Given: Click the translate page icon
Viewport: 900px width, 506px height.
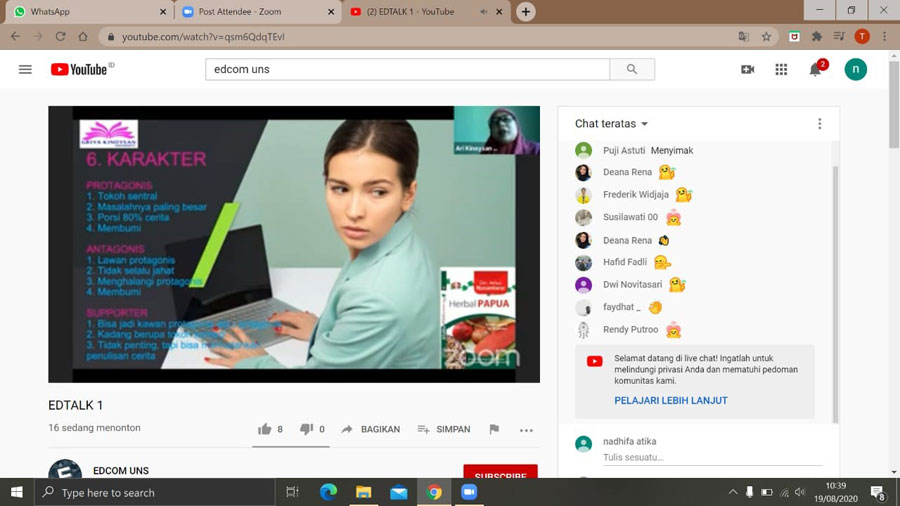Looking at the screenshot, I should click(744, 37).
